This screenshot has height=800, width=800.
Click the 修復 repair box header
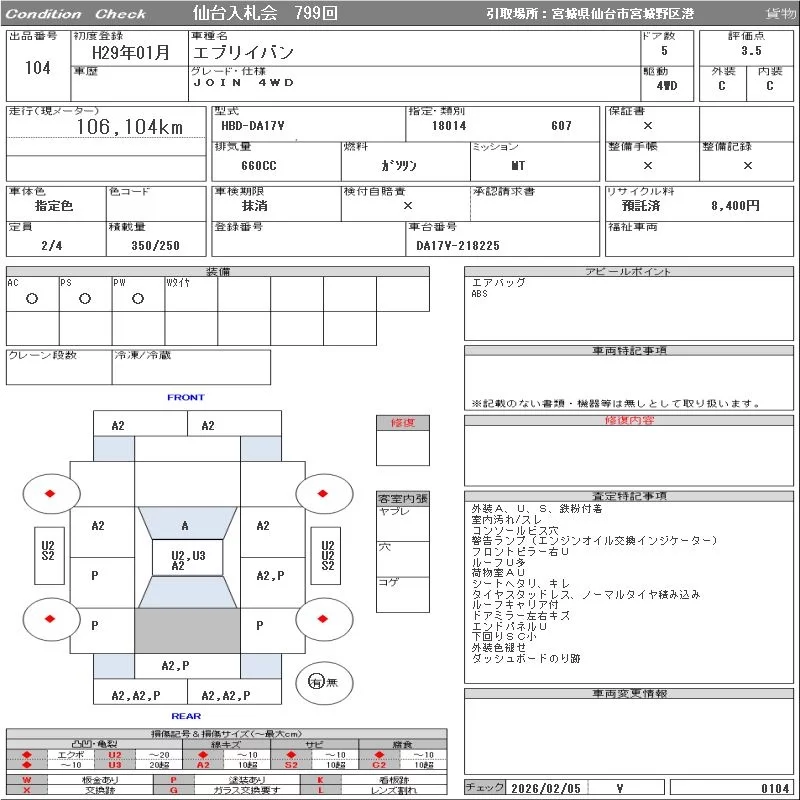click(403, 423)
